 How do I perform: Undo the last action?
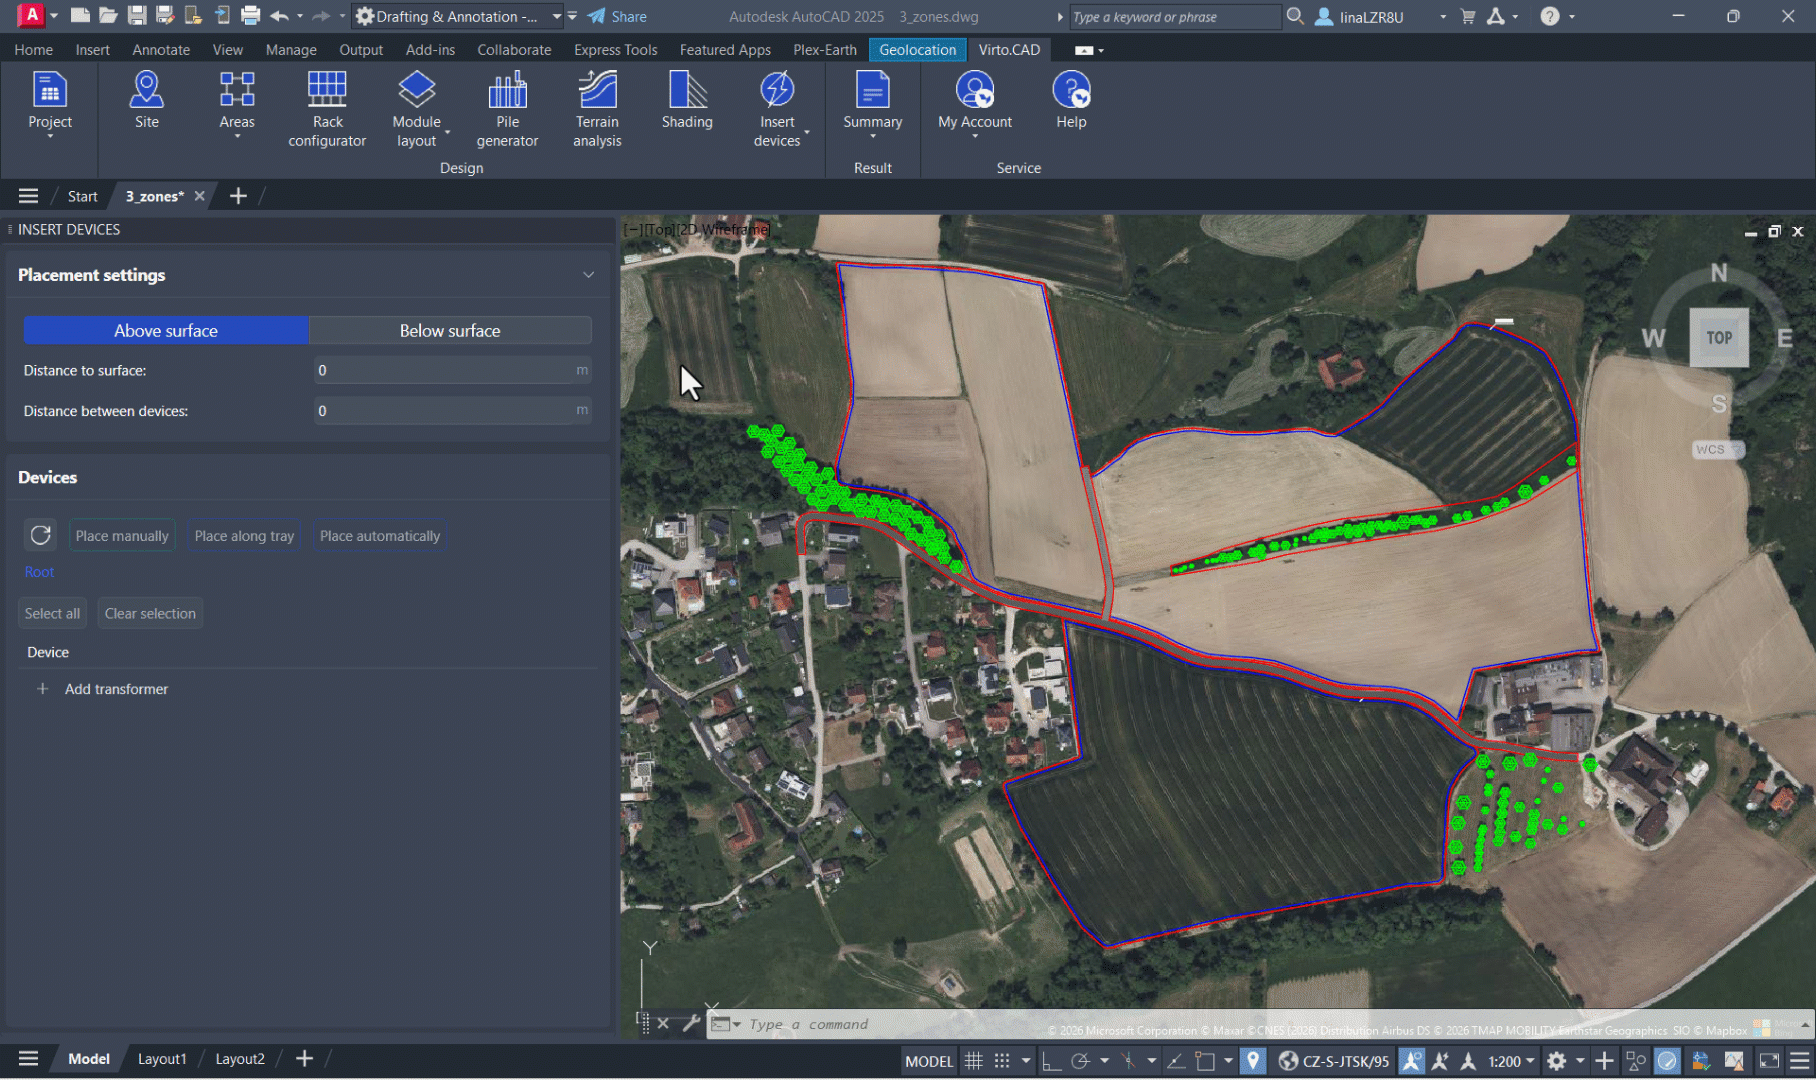click(x=279, y=16)
